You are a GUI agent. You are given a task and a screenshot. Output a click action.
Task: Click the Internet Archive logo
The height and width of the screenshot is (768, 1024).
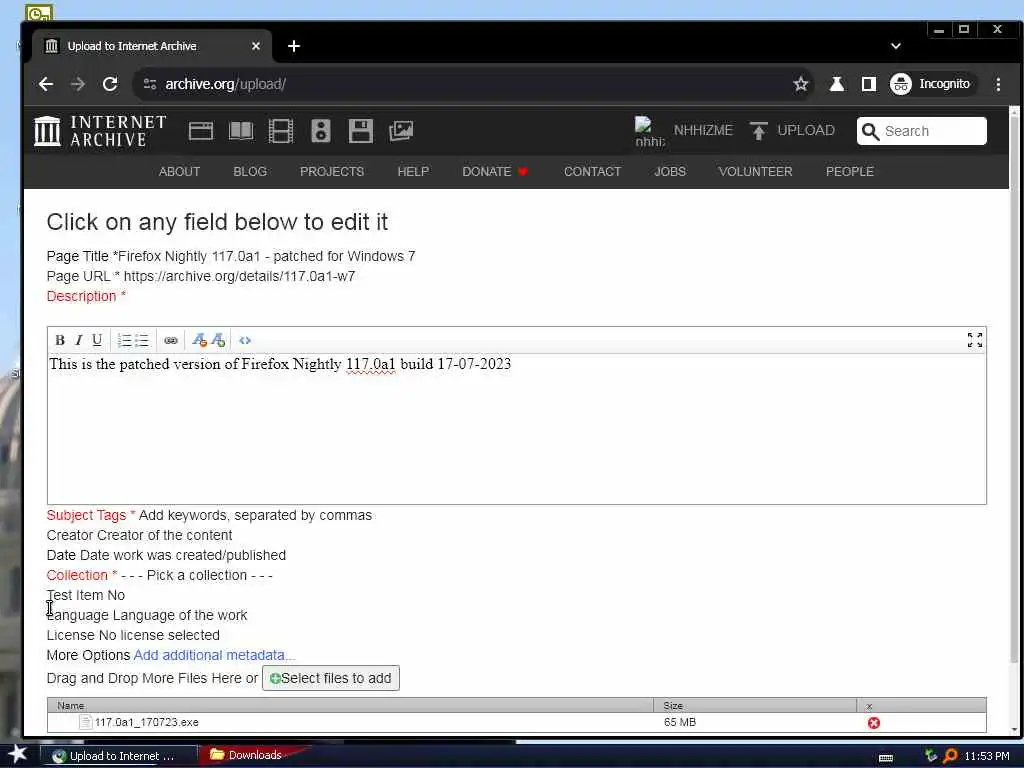[100, 131]
